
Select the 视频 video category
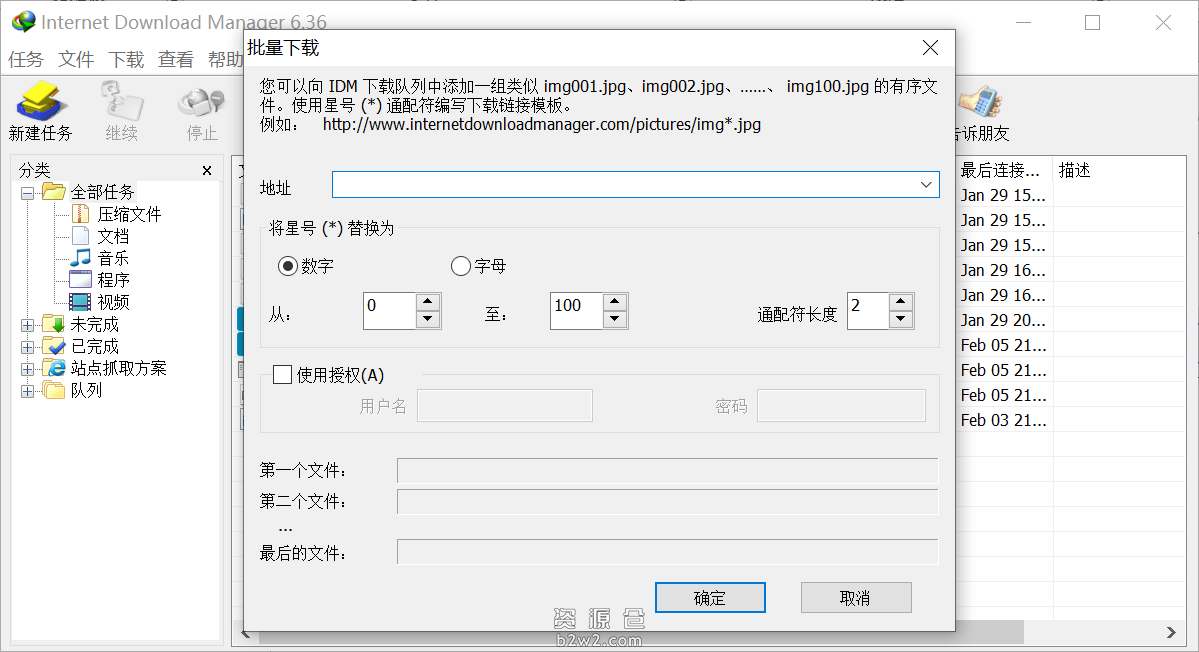click(x=112, y=302)
